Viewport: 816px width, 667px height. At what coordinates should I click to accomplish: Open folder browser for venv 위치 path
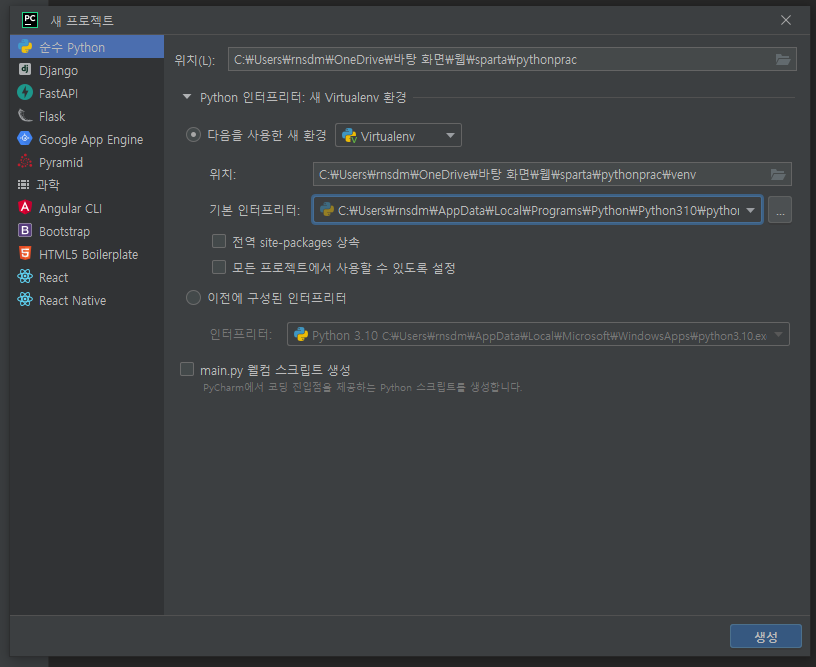coord(778,174)
